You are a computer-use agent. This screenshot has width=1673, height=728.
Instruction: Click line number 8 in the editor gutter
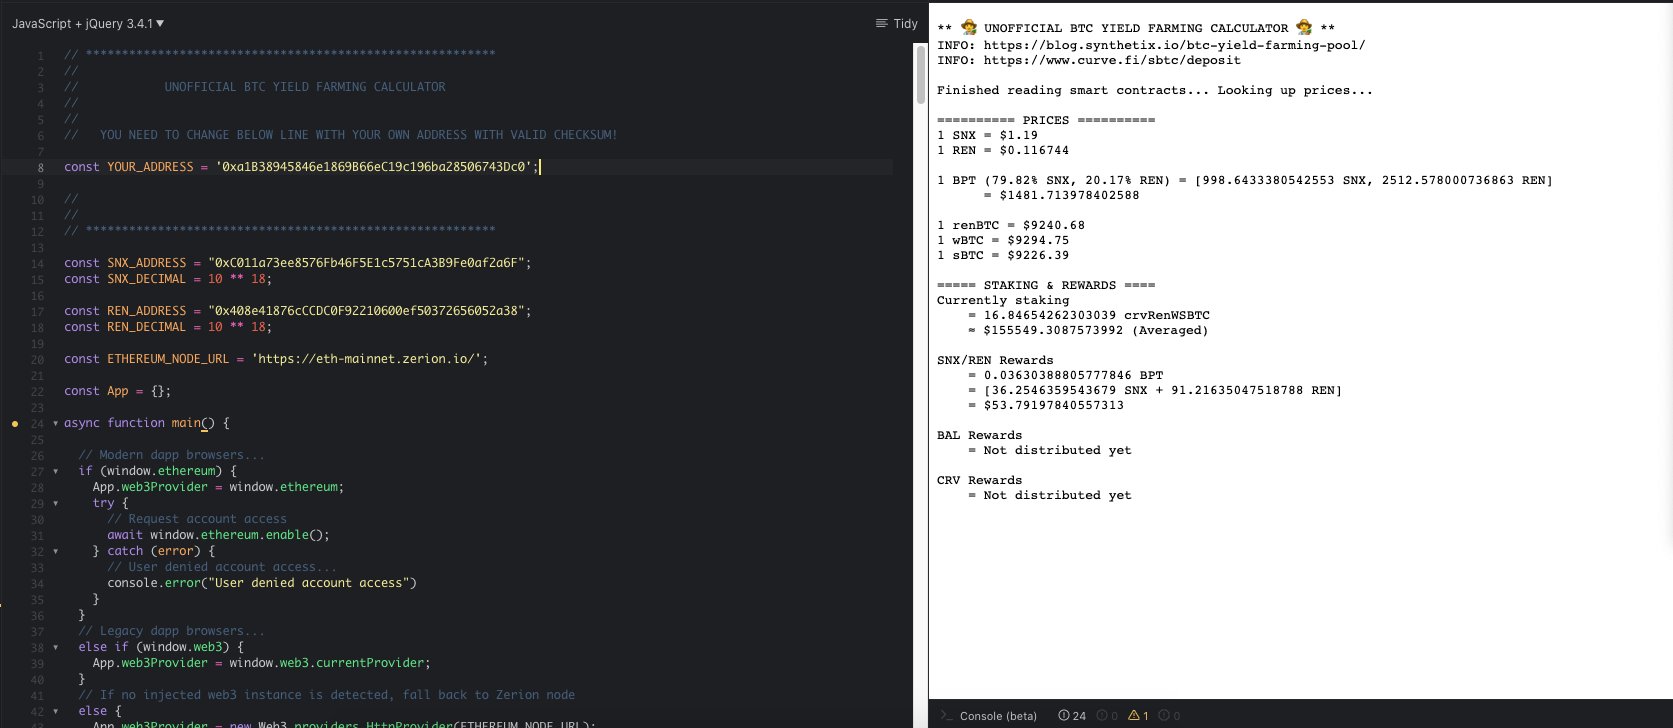[x=41, y=168]
